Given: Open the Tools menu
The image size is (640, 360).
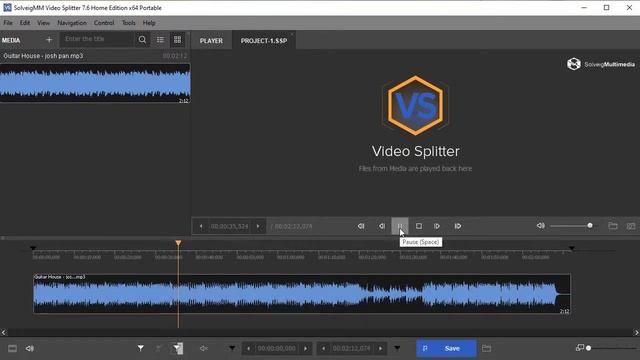Looking at the screenshot, I should click(x=129, y=23).
